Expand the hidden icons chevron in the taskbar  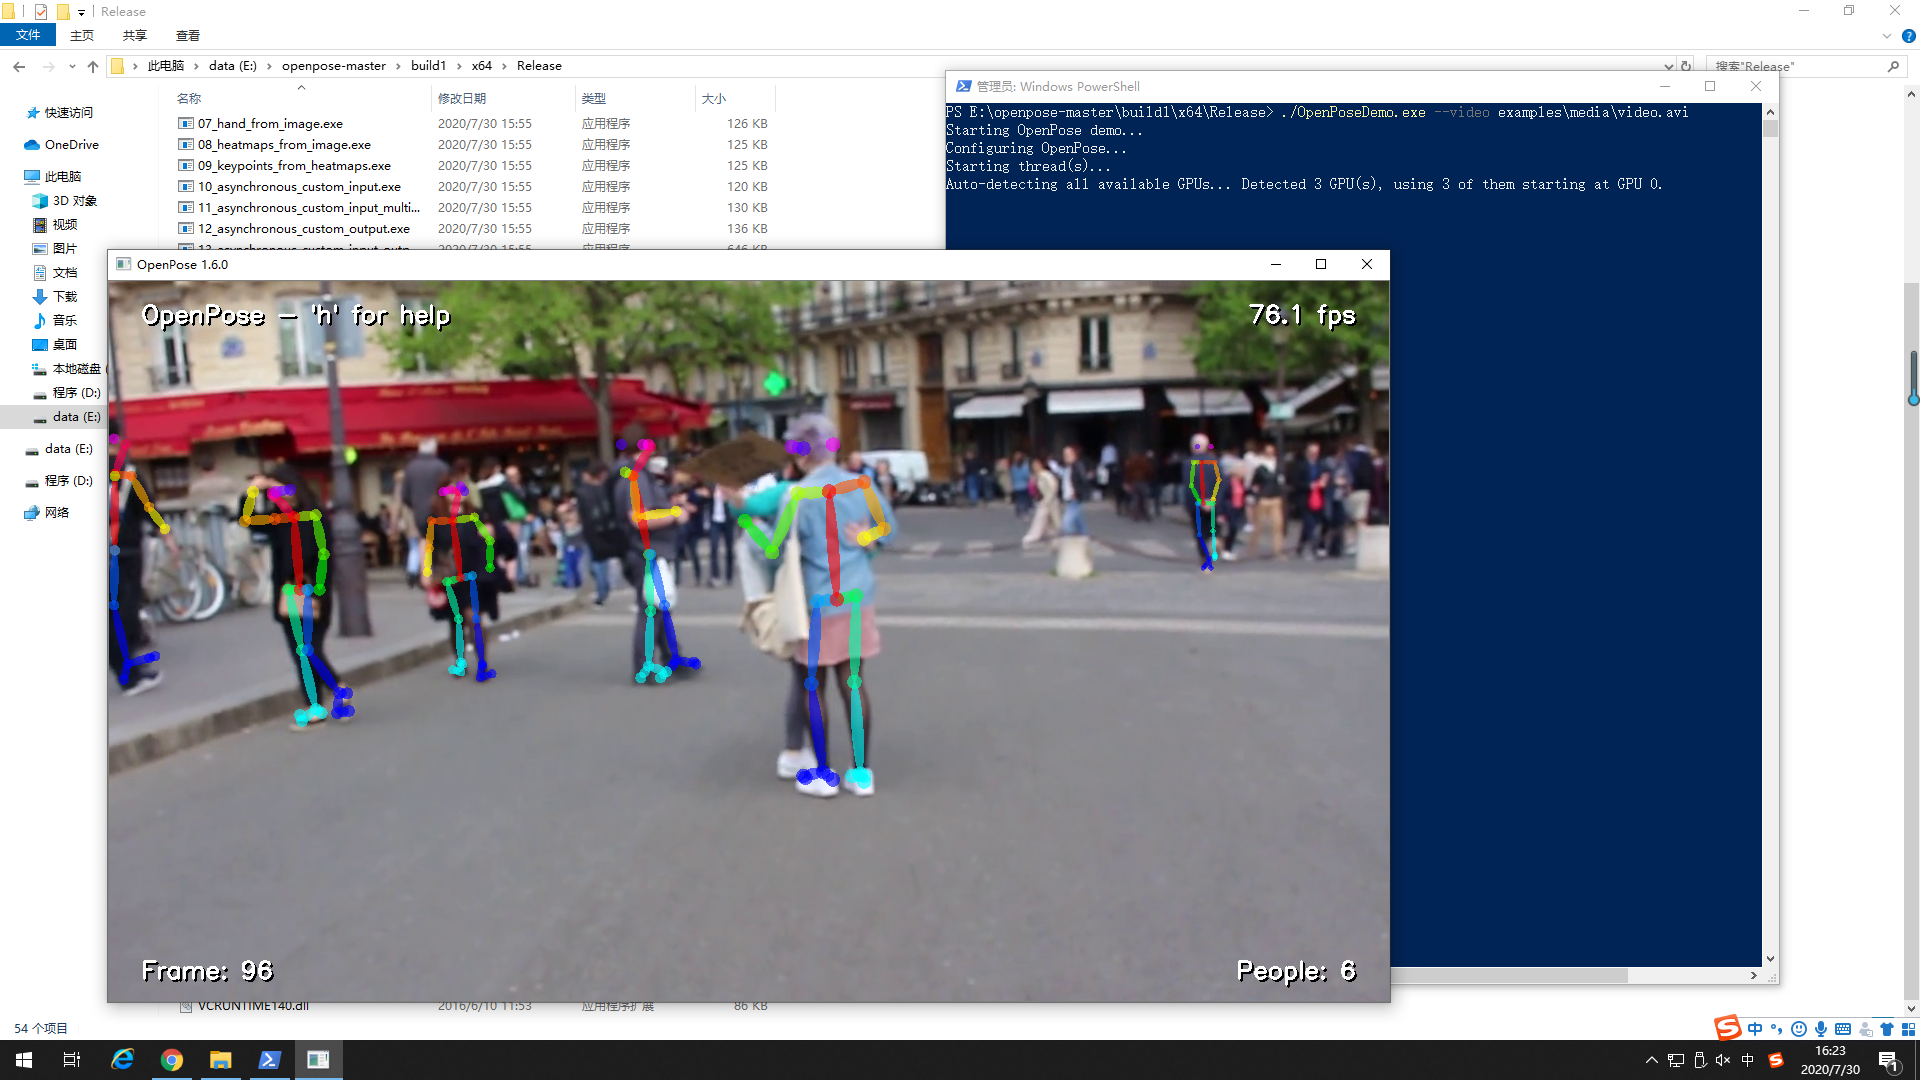pyautogui.click(x=1651, y=1060)
